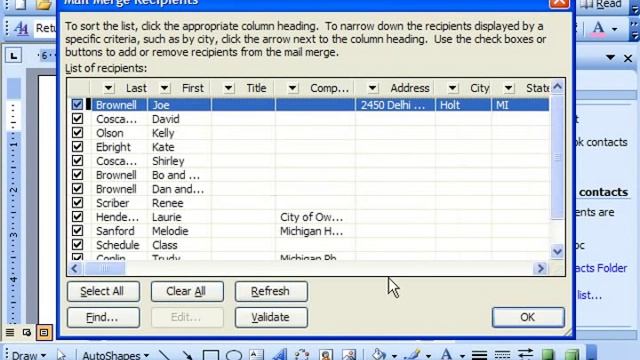Uncheck the Joe Brownell recipient
The width and height of the screenshot is (640, 360).
(x=77, y=104)
